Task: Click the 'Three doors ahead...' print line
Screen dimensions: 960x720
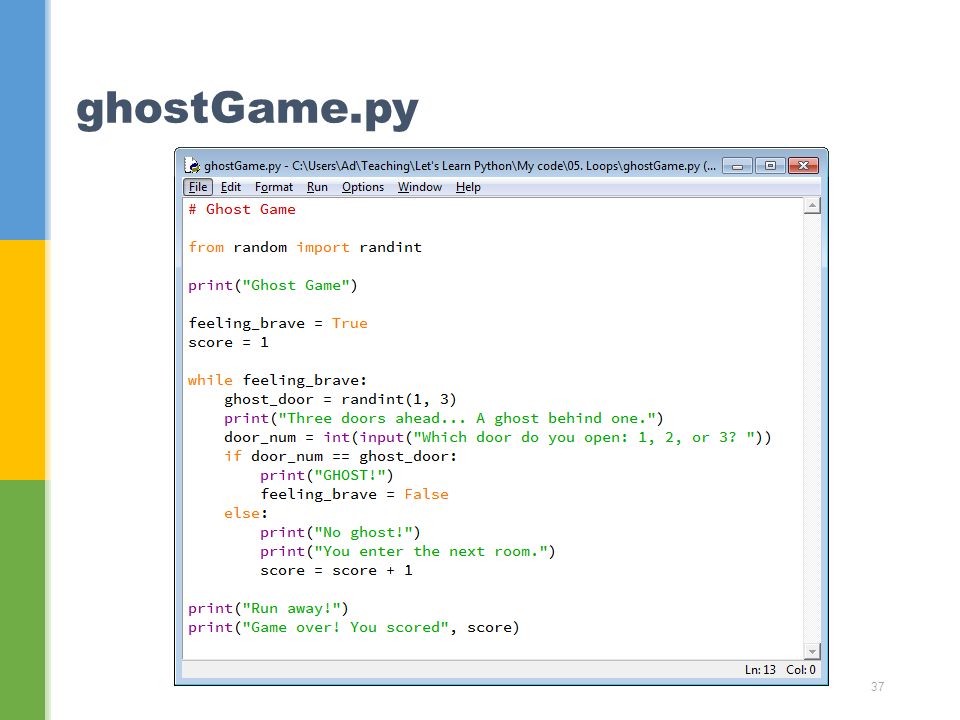Action: [x=444, y=418]
